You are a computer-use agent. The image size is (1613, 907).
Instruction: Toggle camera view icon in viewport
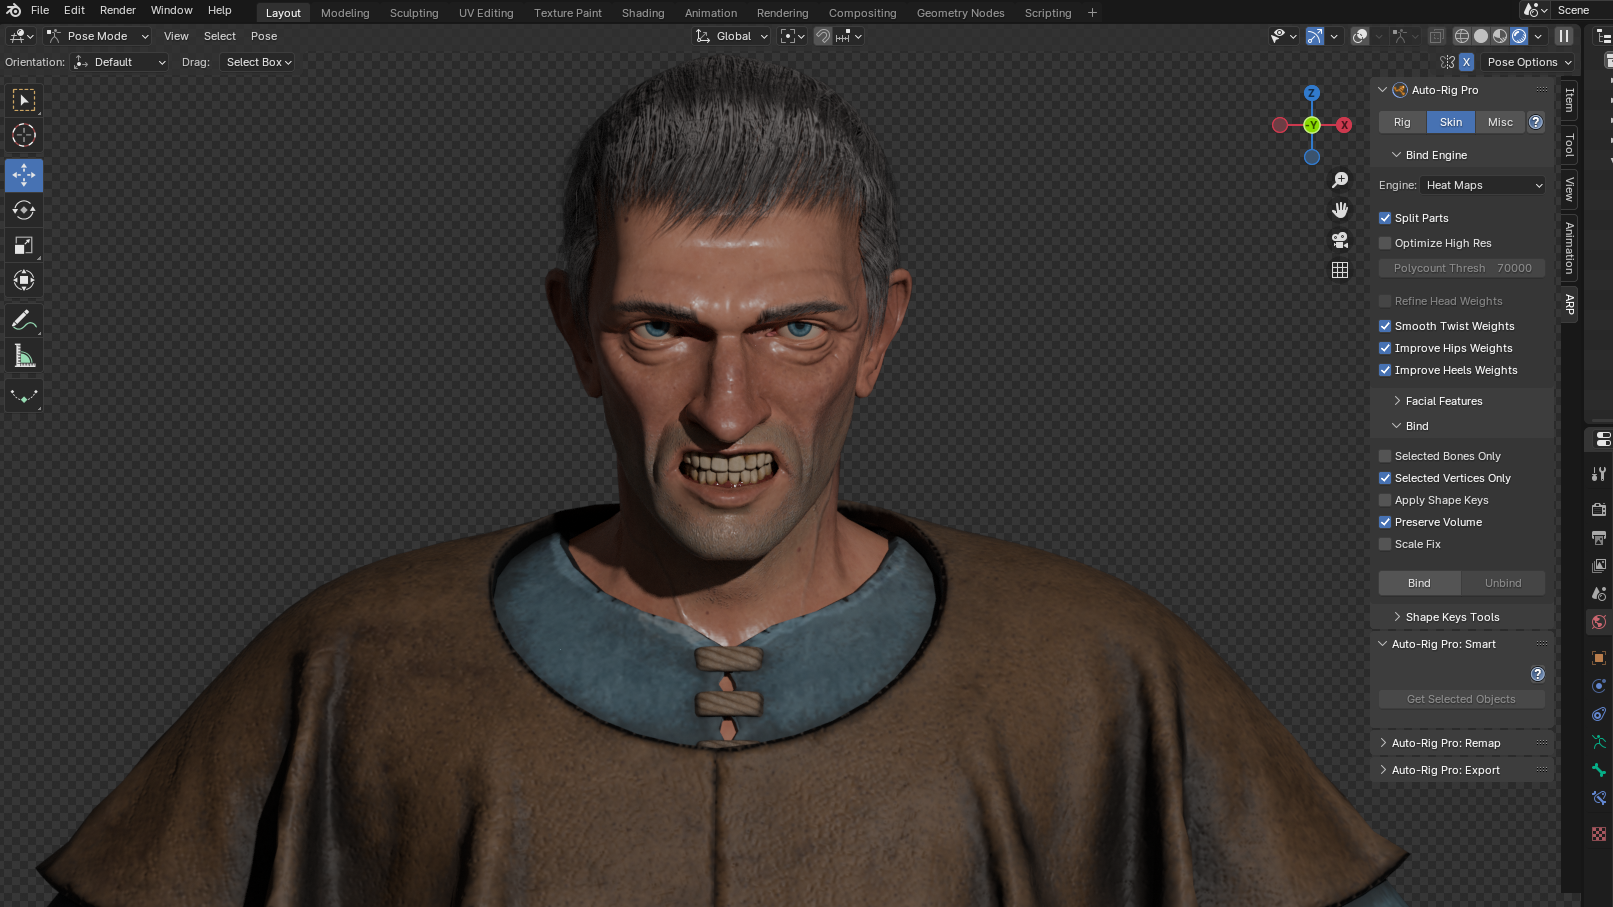pos(1340,240)
